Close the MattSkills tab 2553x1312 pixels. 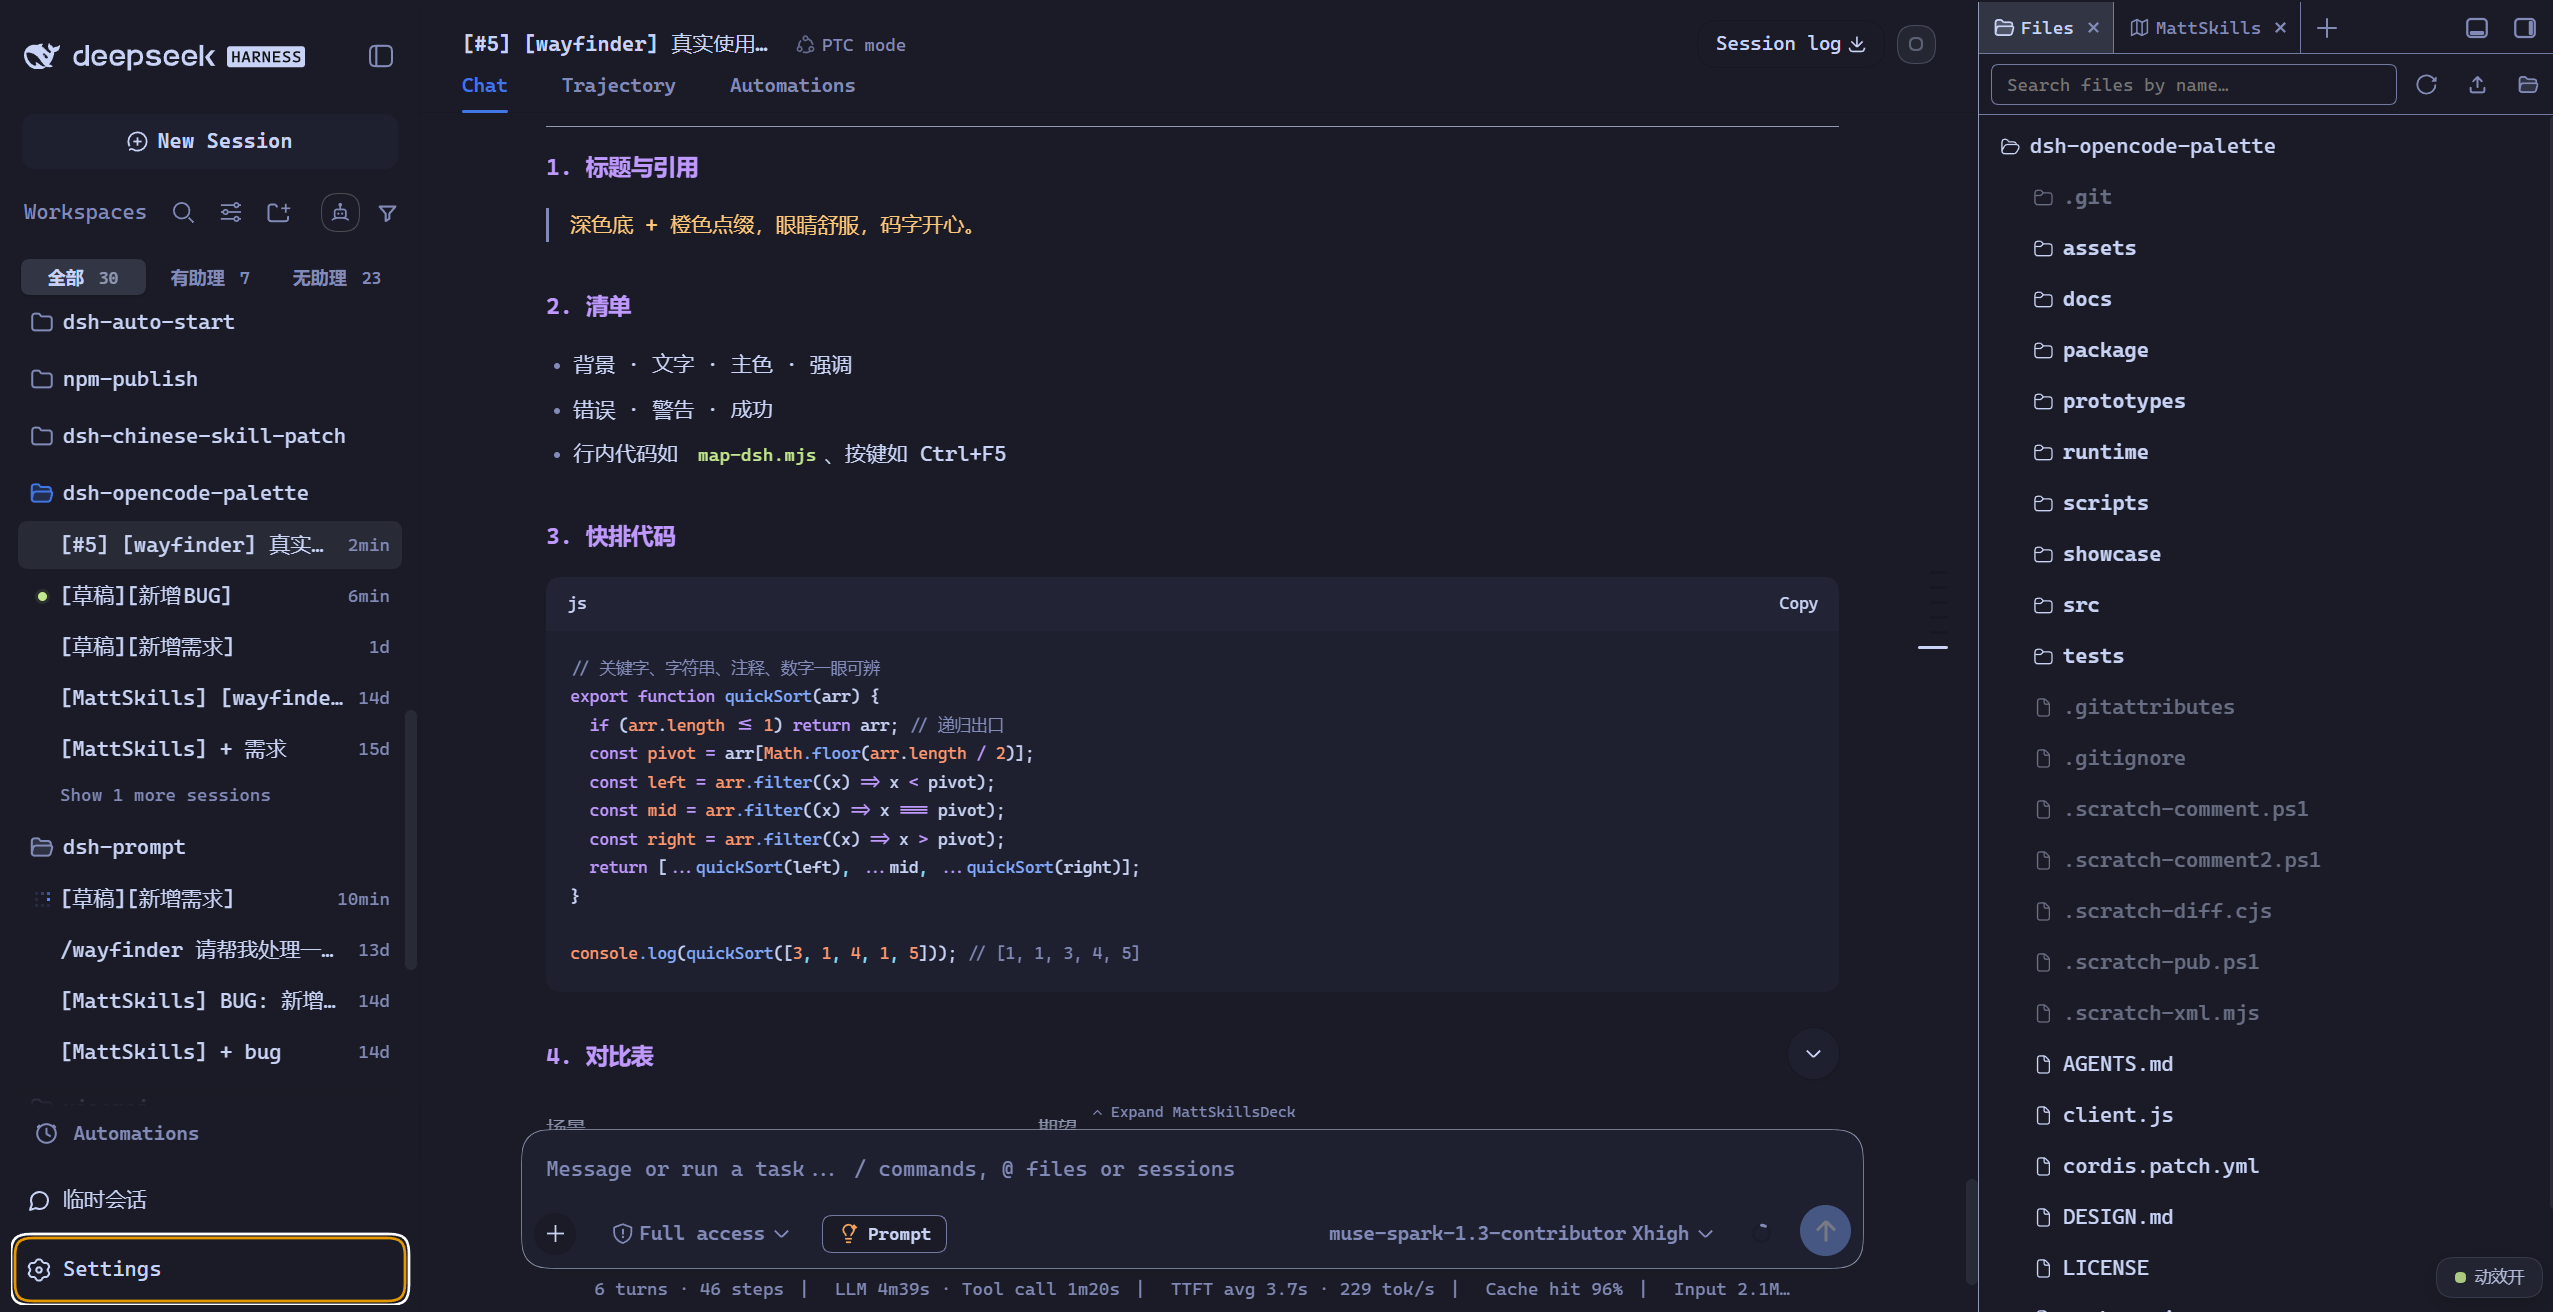coord(2280,28)
